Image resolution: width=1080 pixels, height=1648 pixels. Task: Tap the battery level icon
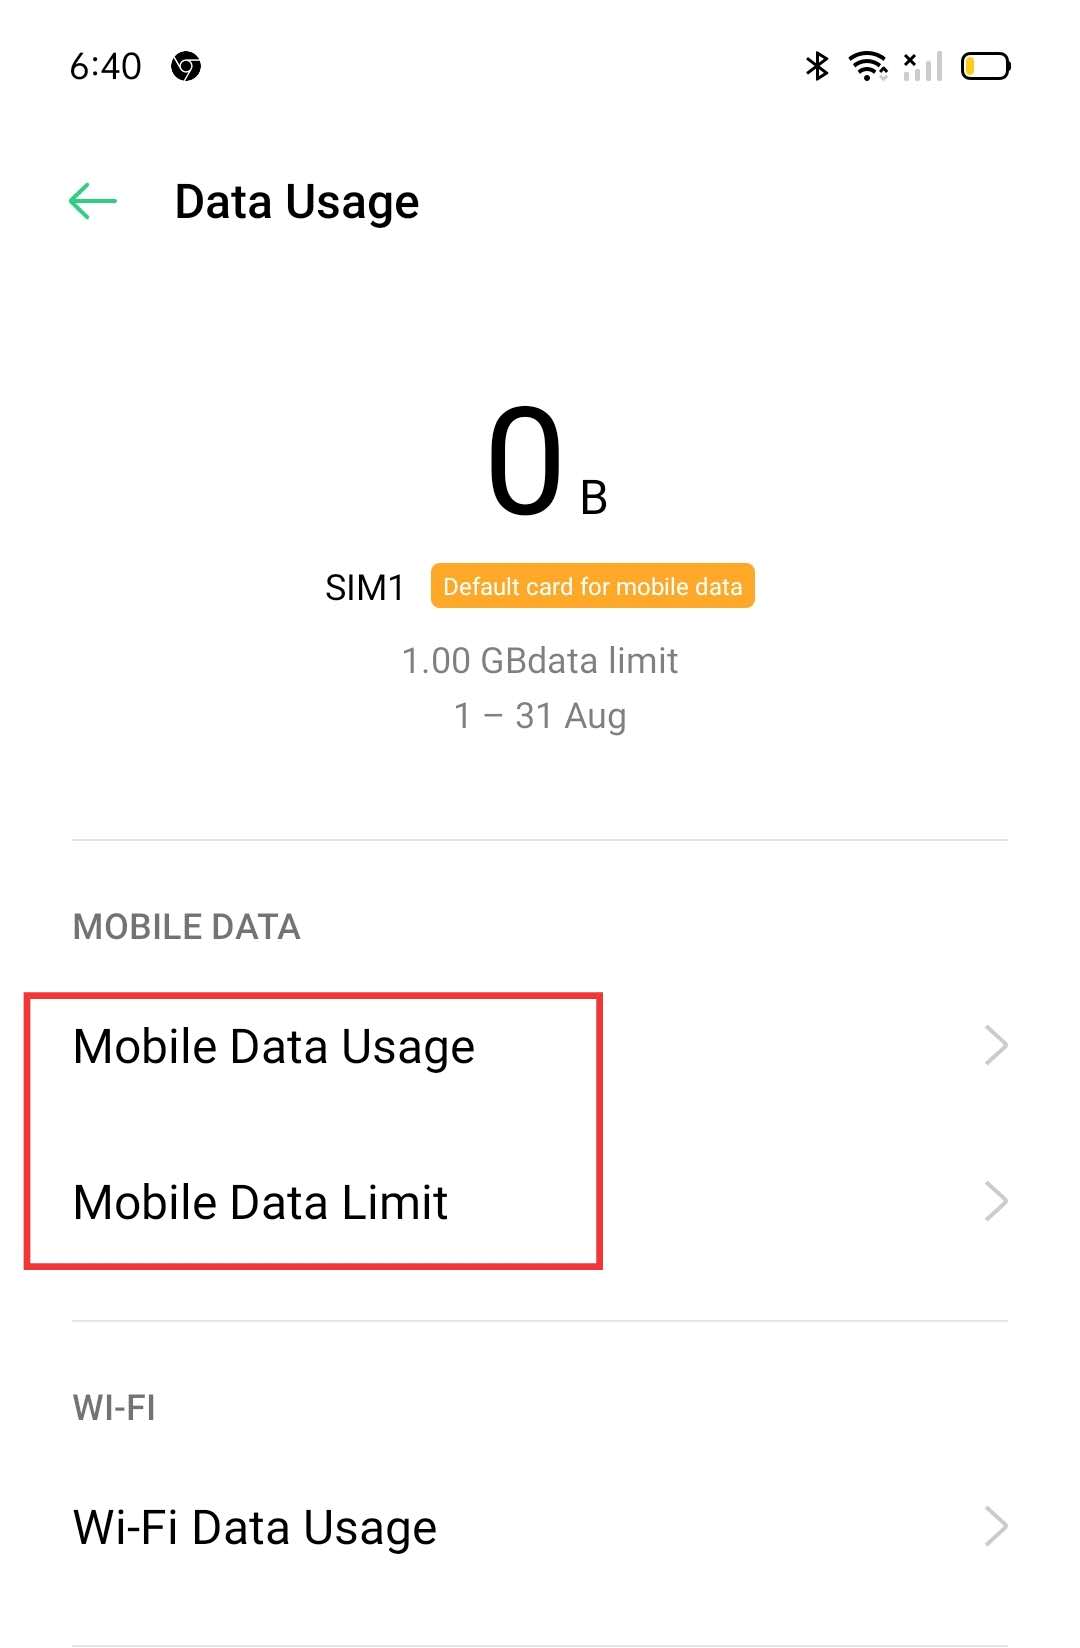point(985,67)
